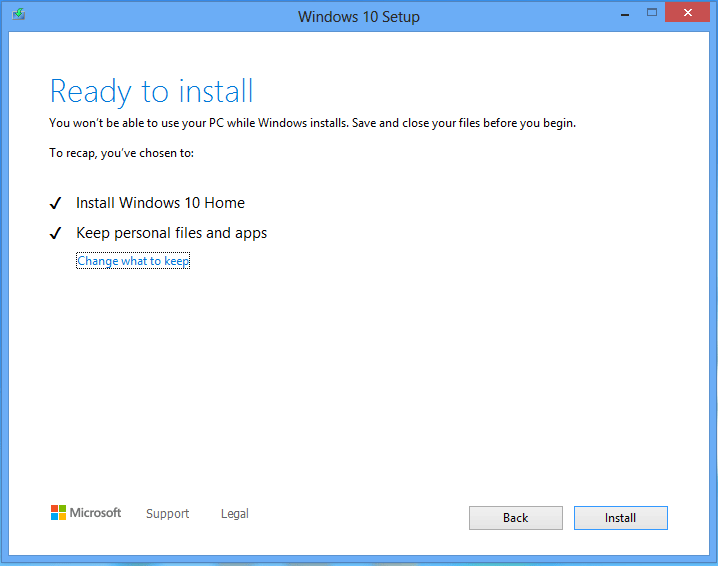Click the checkmark beside Install Windows 10 Home
Image resolution: width=718 pixels, height=566 pixels.
tap(55, 204)
